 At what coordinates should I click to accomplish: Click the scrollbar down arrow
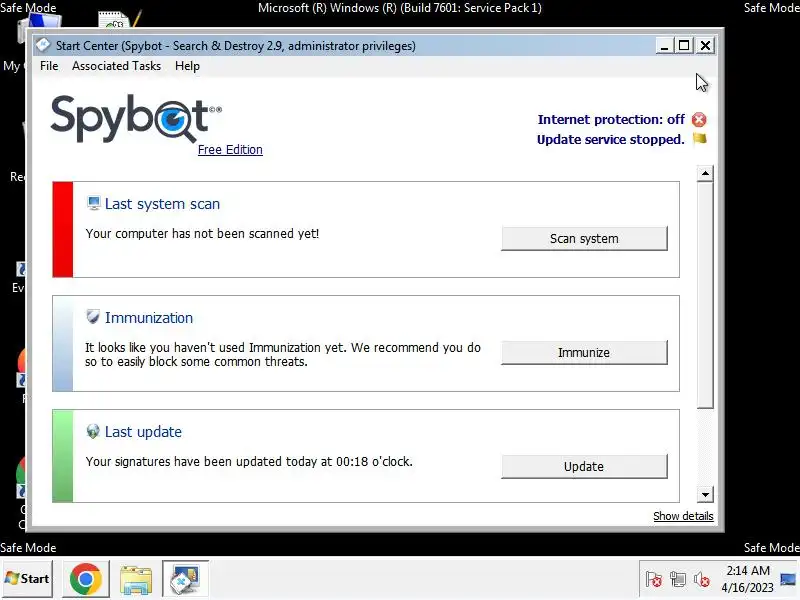pyautogui.click(x=705, y=494)
